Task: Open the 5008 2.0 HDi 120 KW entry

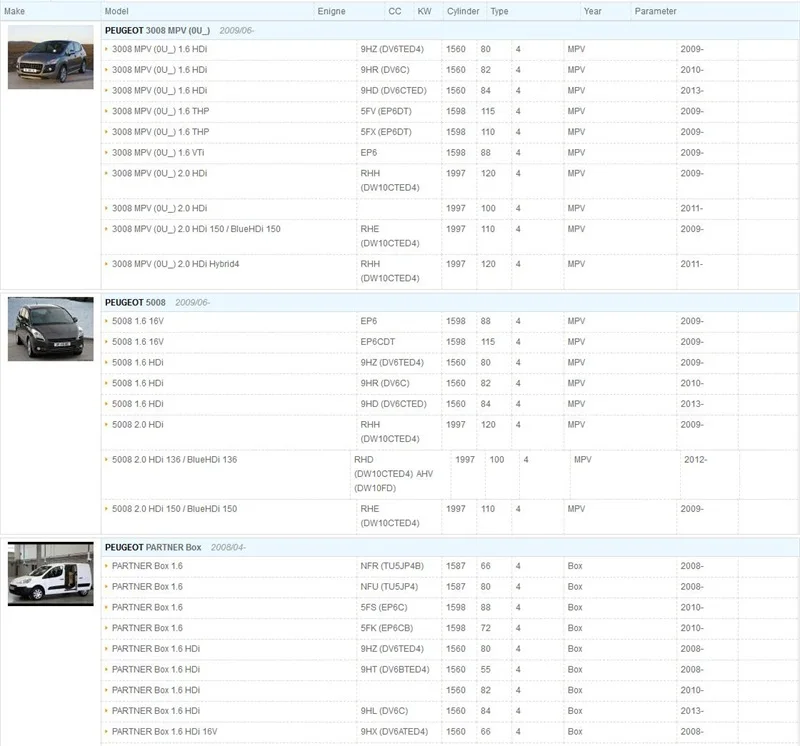Action: [x=138, y=425]
